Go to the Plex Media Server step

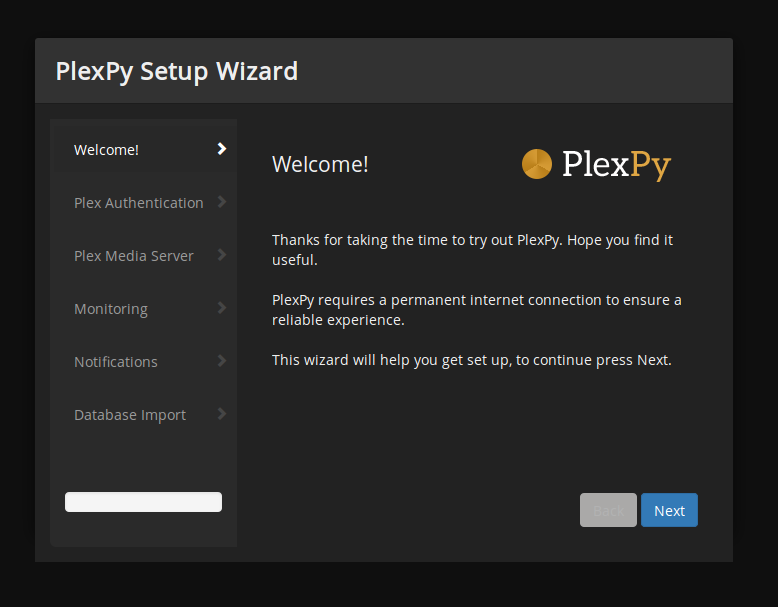(143, 256)
